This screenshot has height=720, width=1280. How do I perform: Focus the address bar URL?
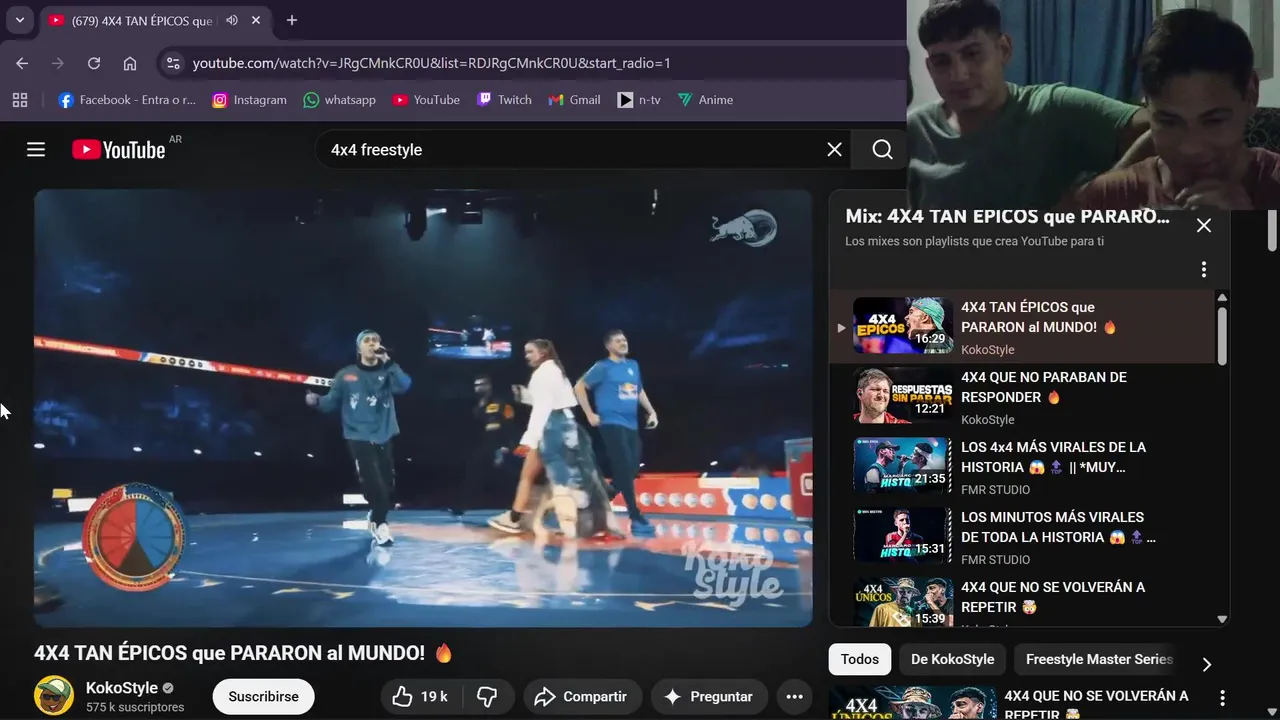pyautogui.click(x=431, y=63)
